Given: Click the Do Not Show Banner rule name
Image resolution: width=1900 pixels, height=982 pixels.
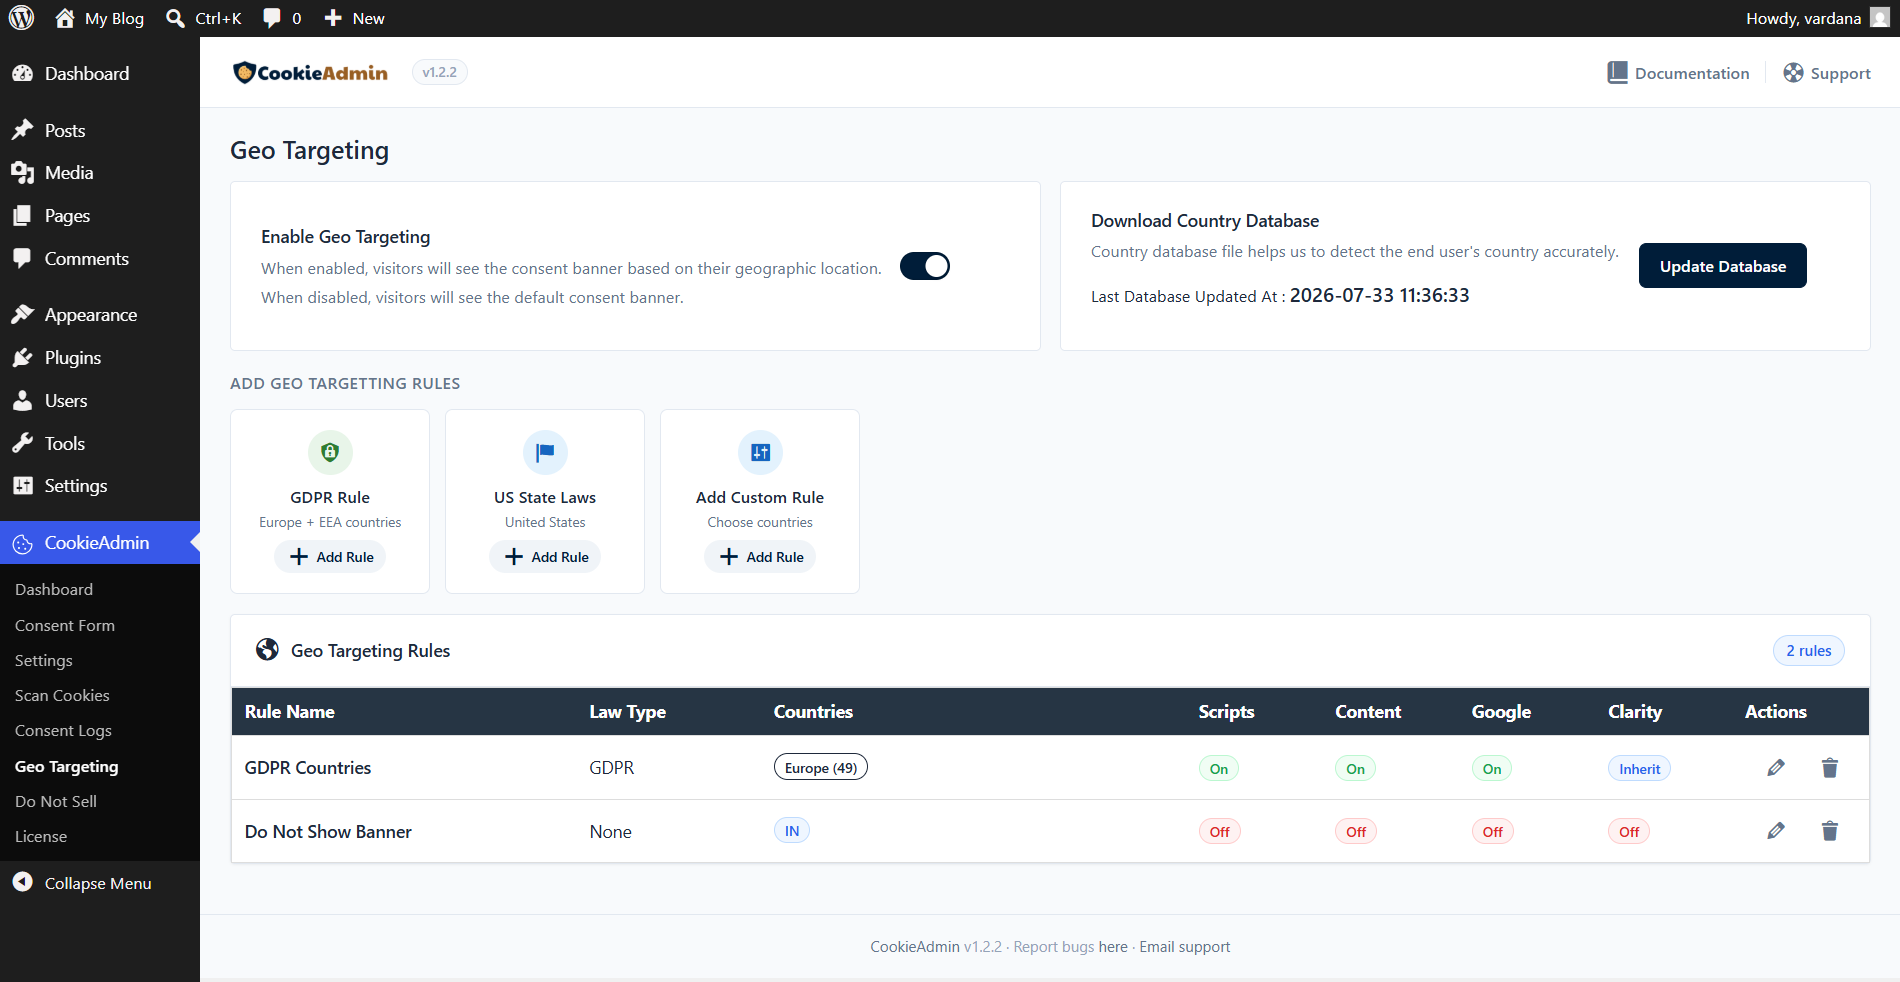Looking at the screenshot, I should [328, 832].
